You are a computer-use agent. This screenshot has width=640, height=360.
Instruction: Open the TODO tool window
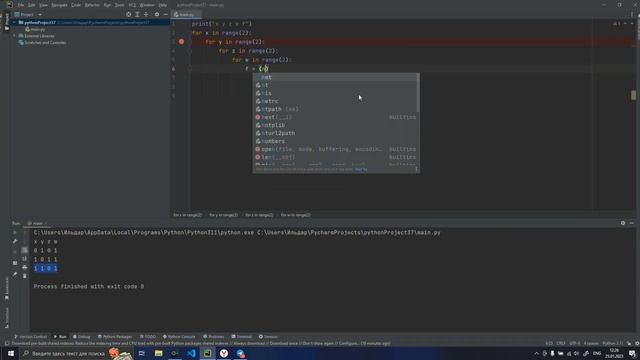[148, 337]
